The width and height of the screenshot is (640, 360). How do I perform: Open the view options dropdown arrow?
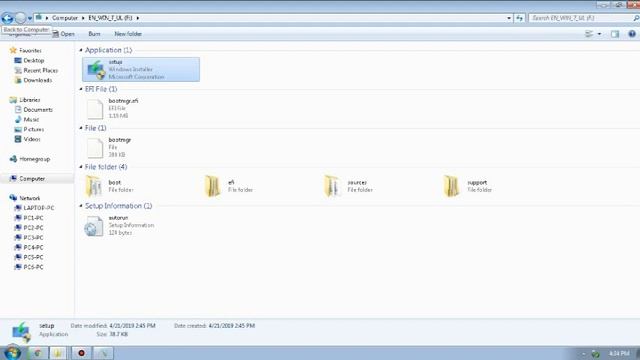tap(599, 34)
